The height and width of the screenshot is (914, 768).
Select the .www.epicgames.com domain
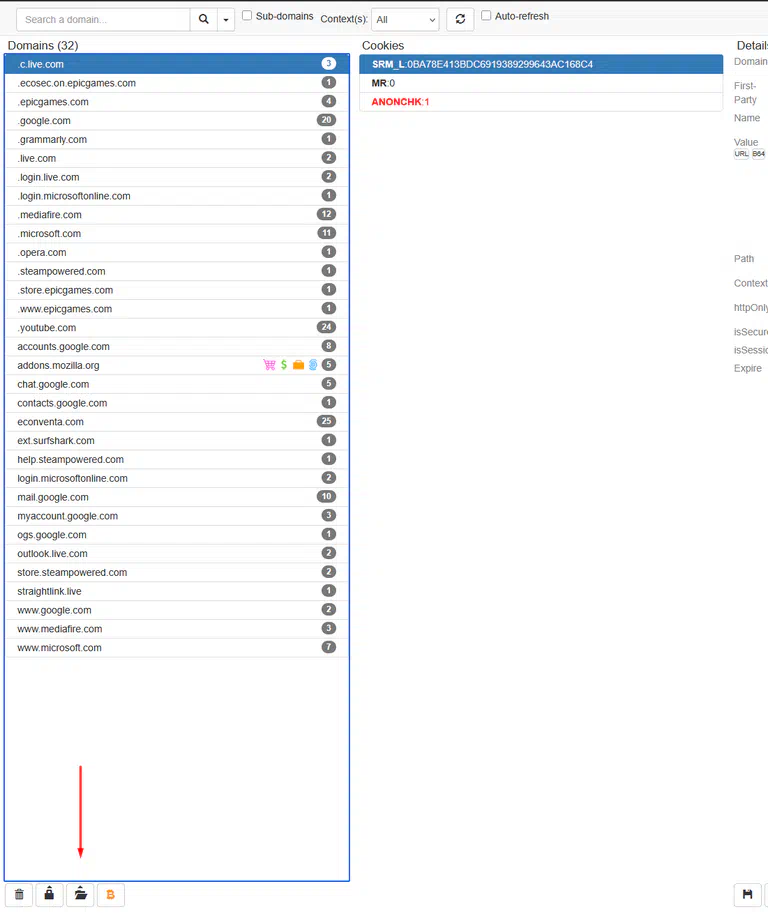[177, 309]
